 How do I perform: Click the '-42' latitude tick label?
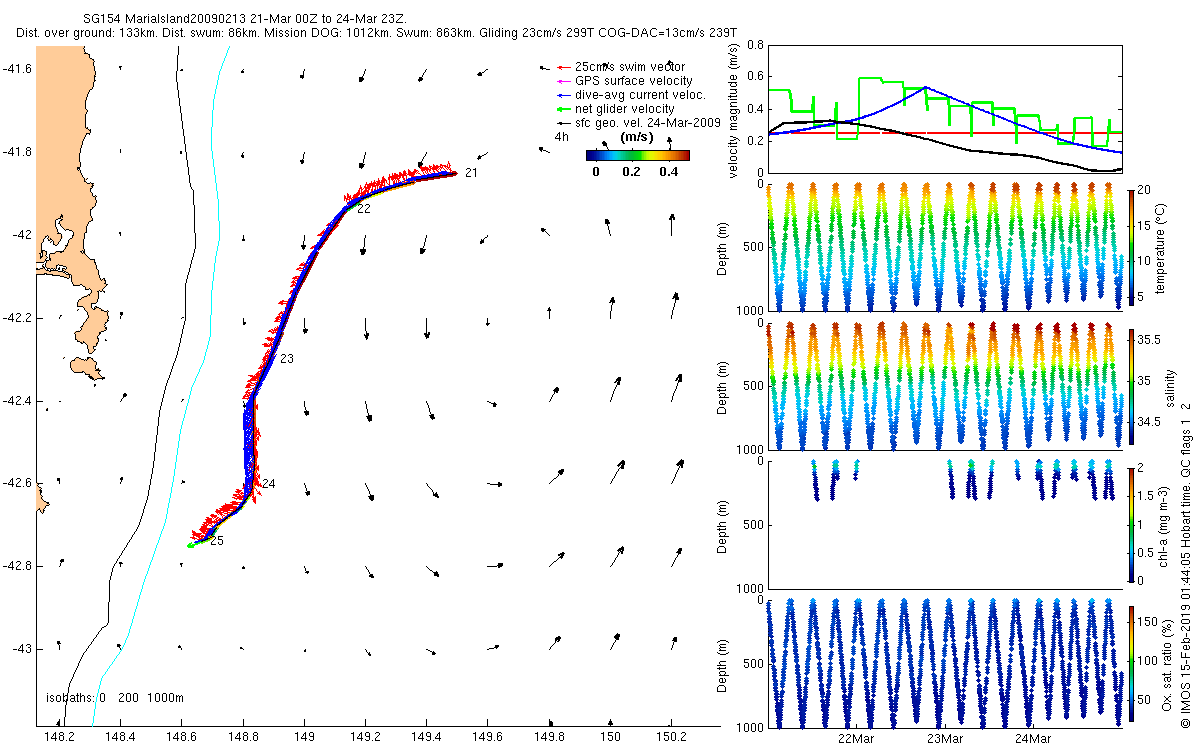click(21, 235)
